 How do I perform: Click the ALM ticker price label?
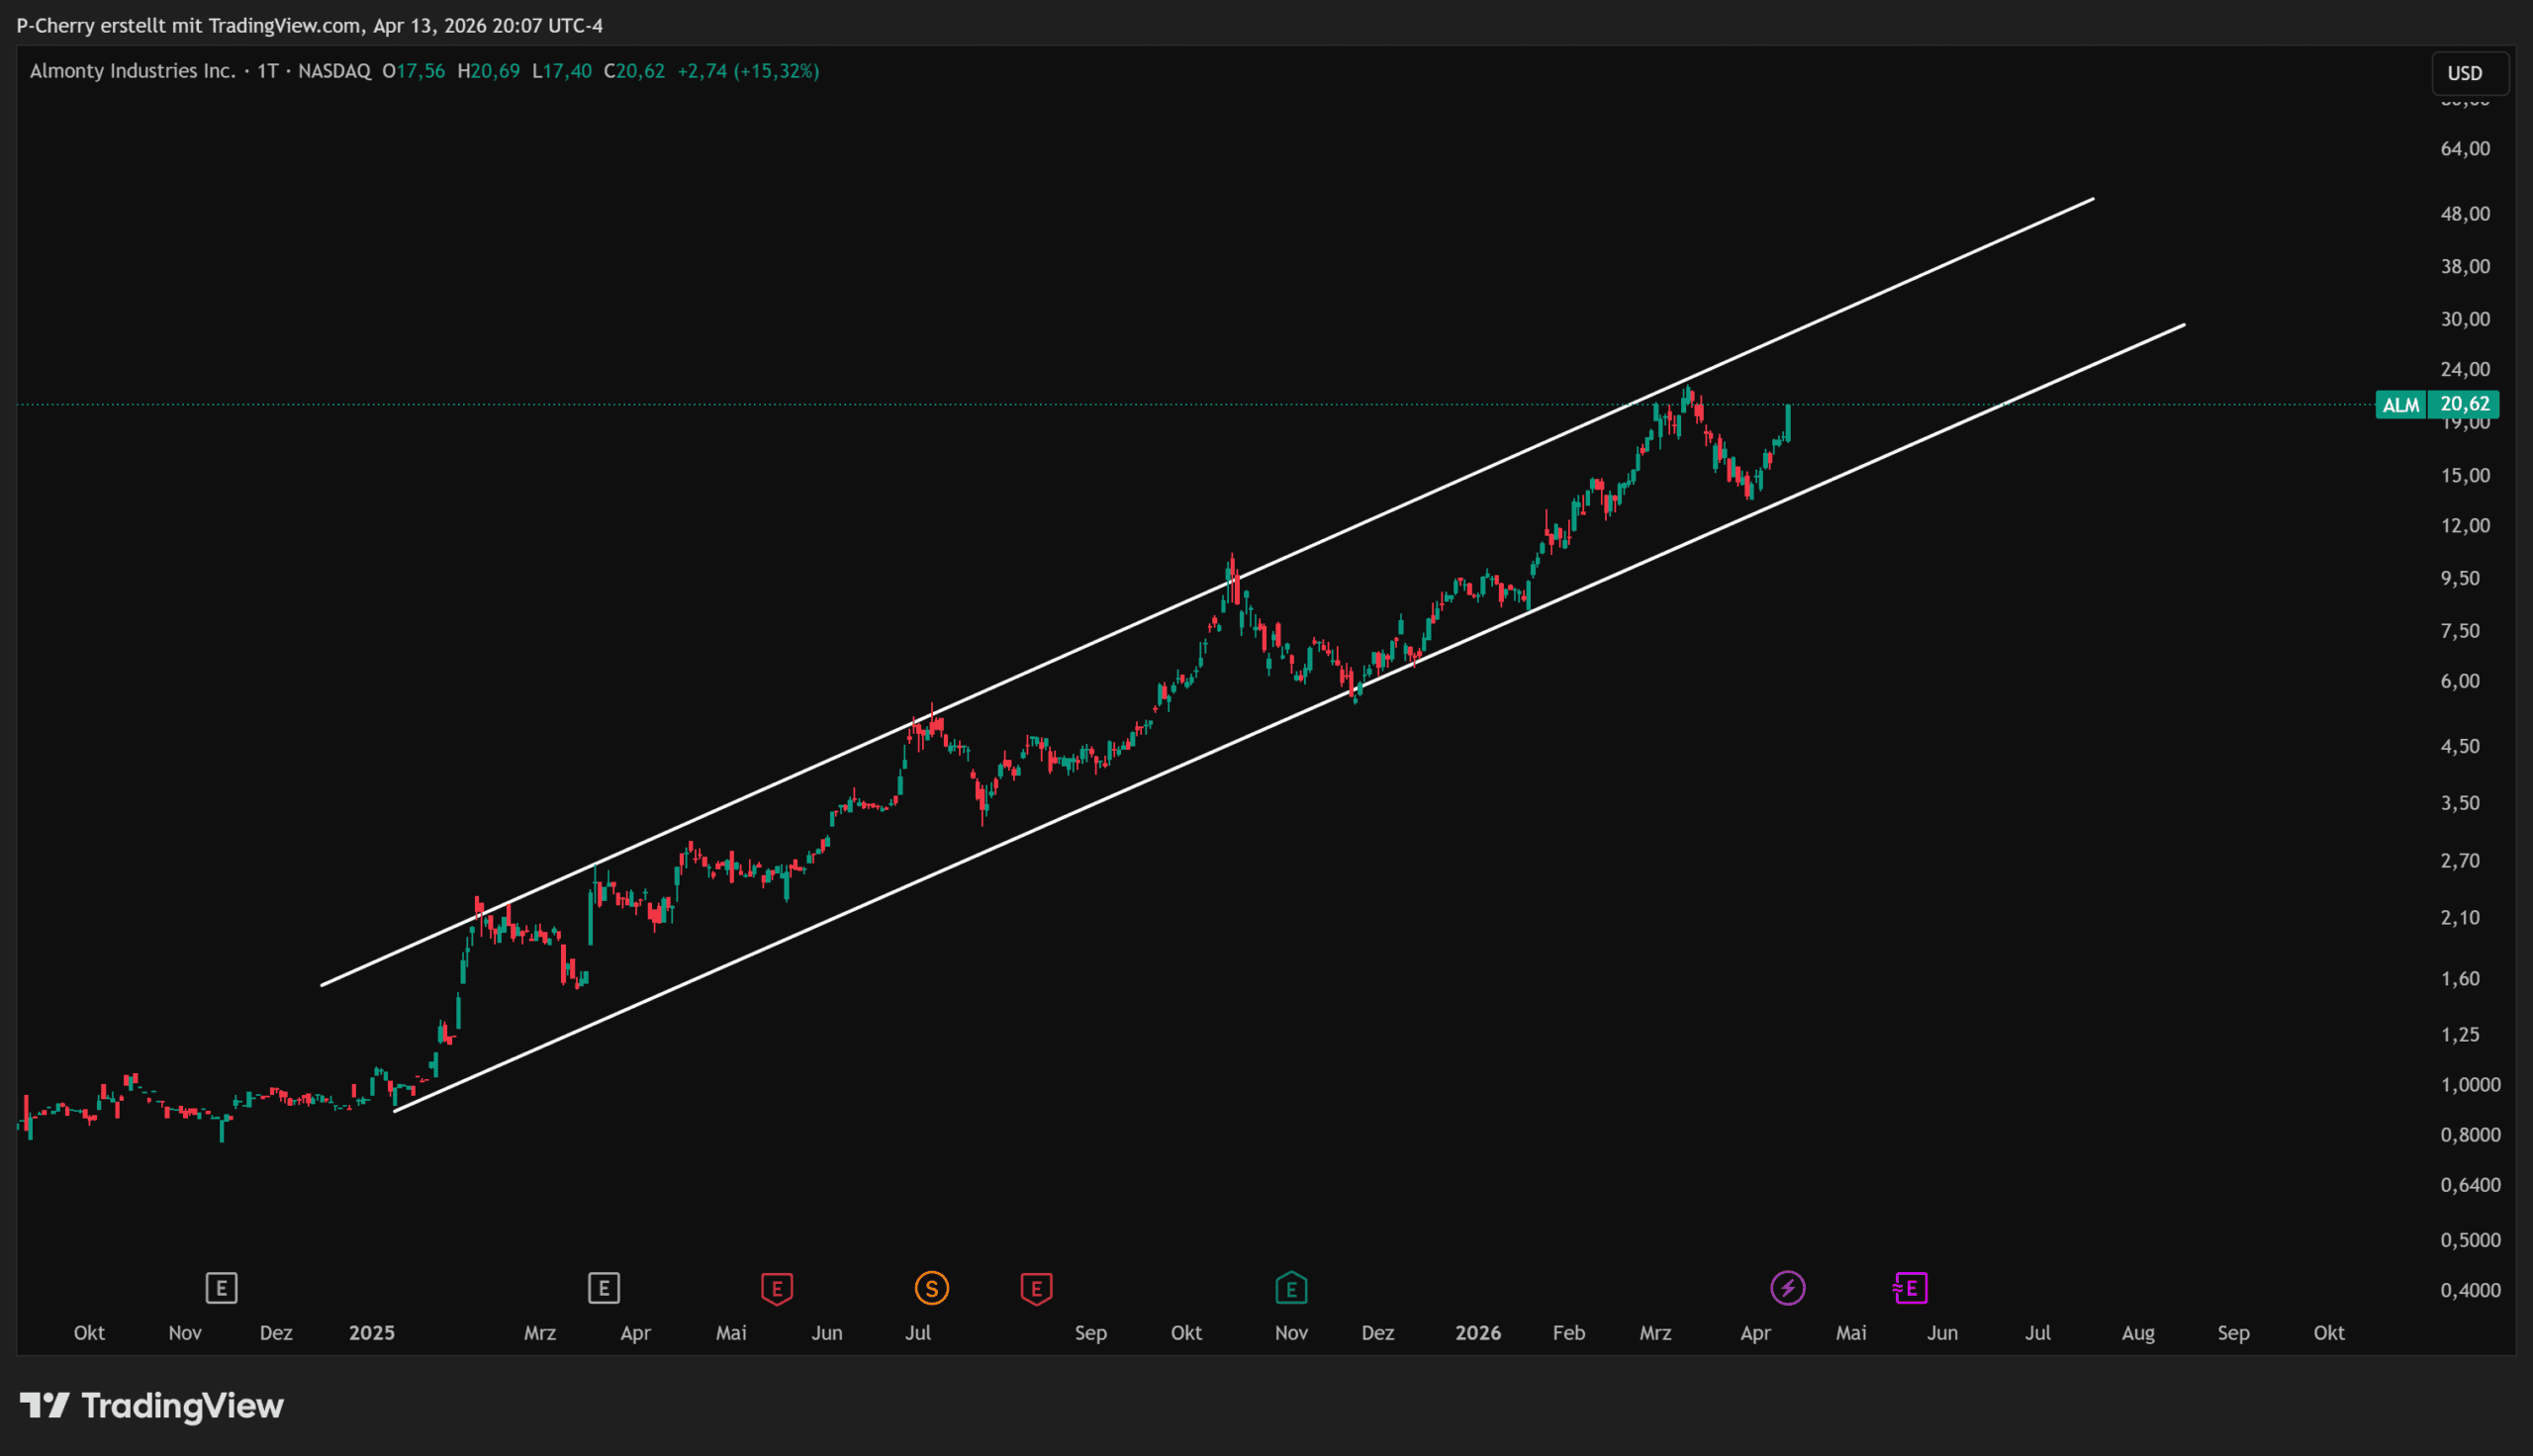(2400, 405)
